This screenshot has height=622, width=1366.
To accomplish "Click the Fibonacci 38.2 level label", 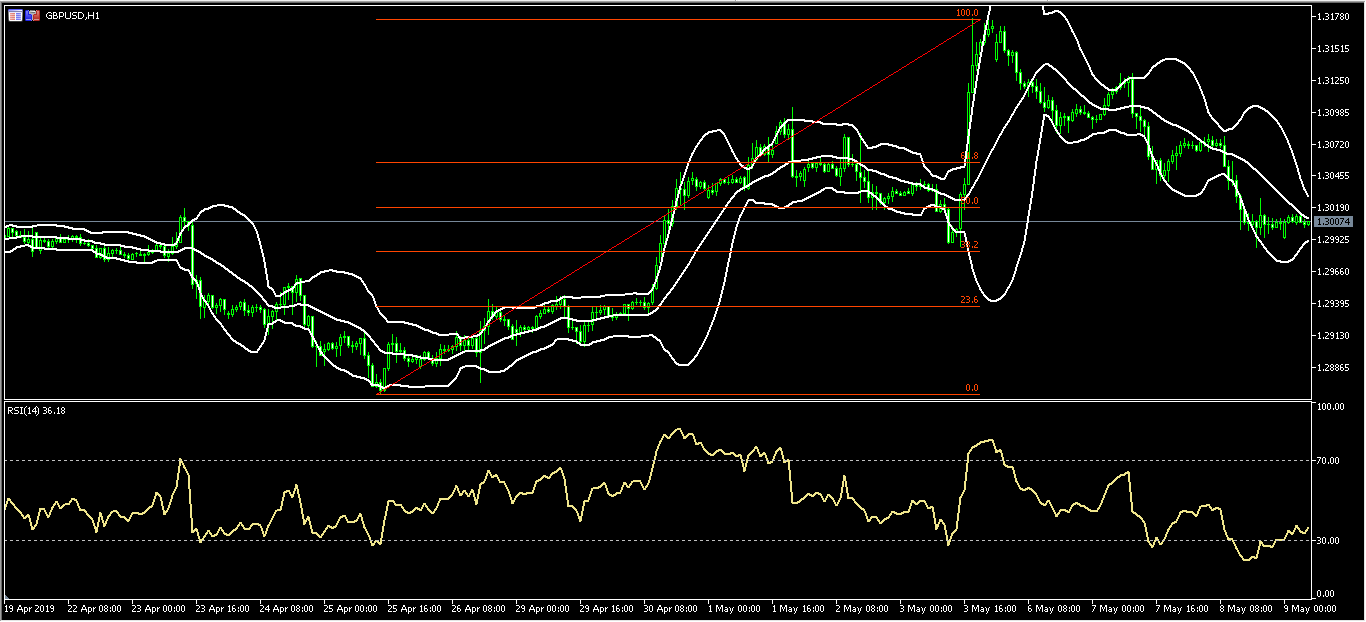I will pyautogui.click(x=969, y=245).
